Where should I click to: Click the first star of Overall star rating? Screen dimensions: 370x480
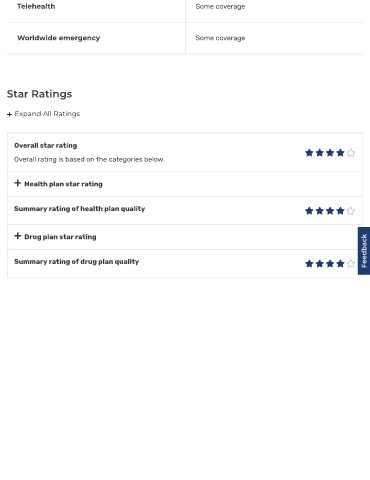[309, 153]
